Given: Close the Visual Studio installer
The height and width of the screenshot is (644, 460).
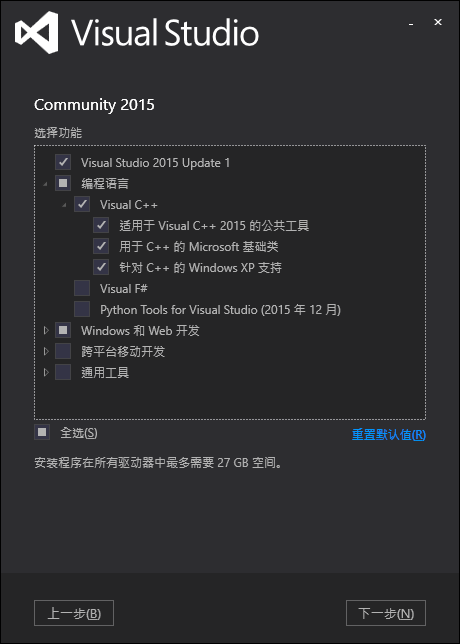Looking at the screenshot, I should coord(438,22).
